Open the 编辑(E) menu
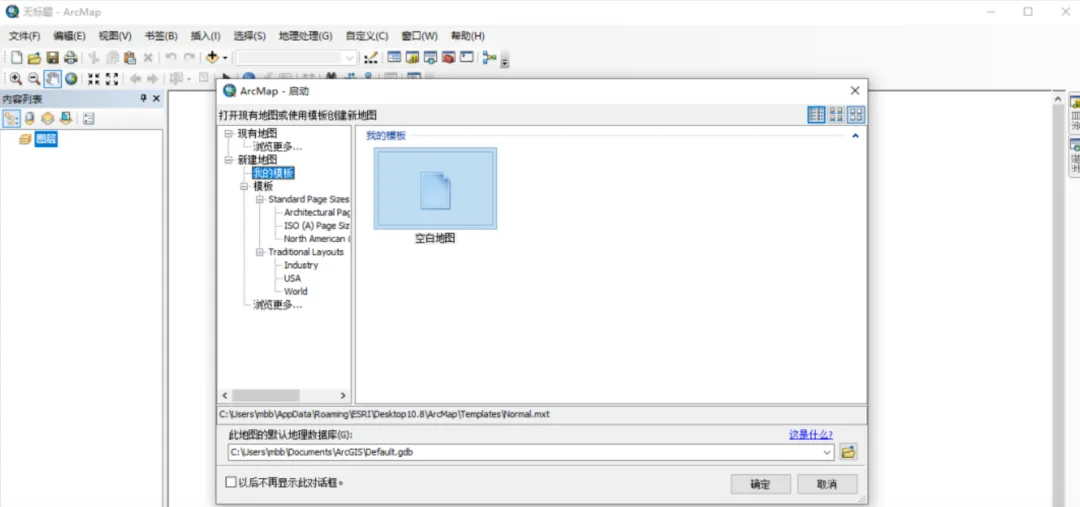Viewport: 1080px width, 507px height. tap(70, 36)
